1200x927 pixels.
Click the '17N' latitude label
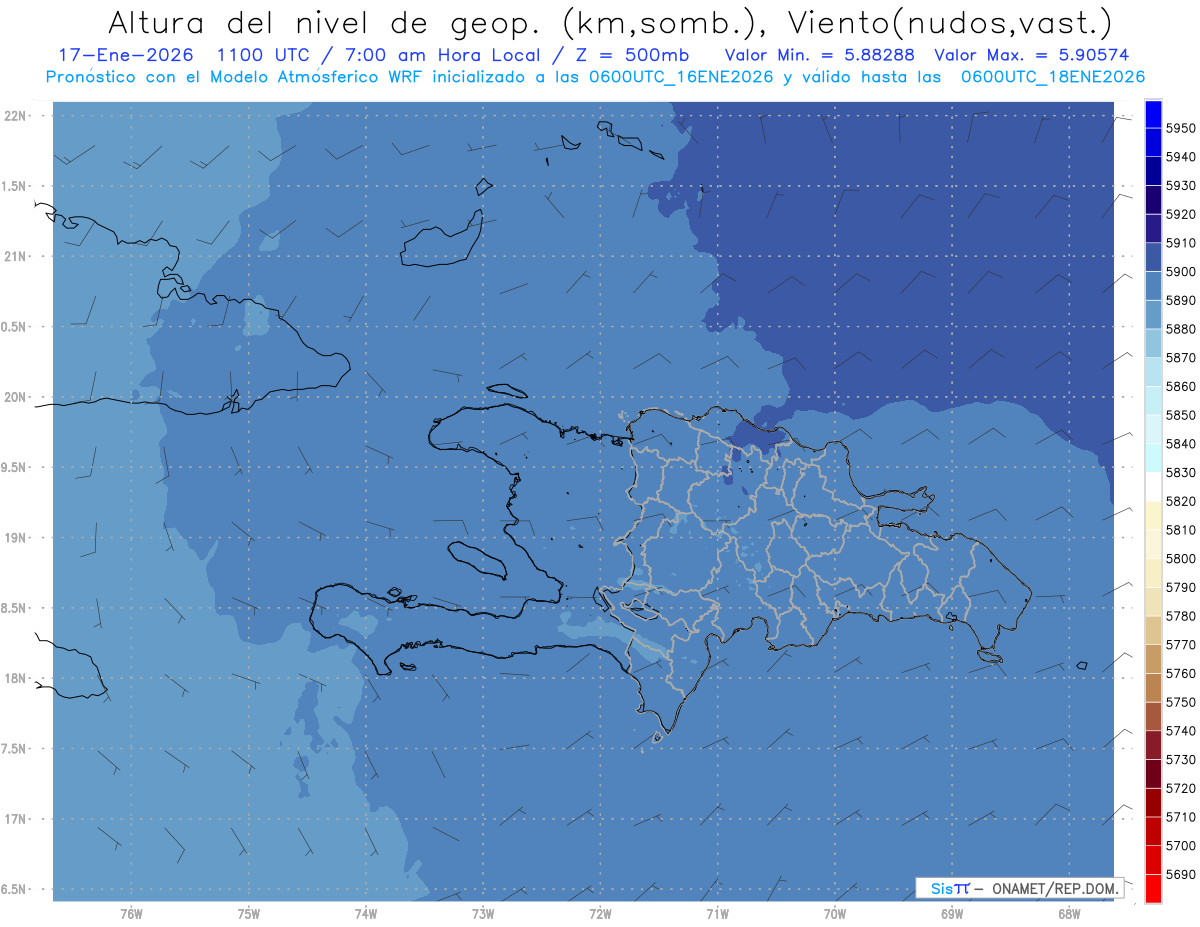point(15,819)
